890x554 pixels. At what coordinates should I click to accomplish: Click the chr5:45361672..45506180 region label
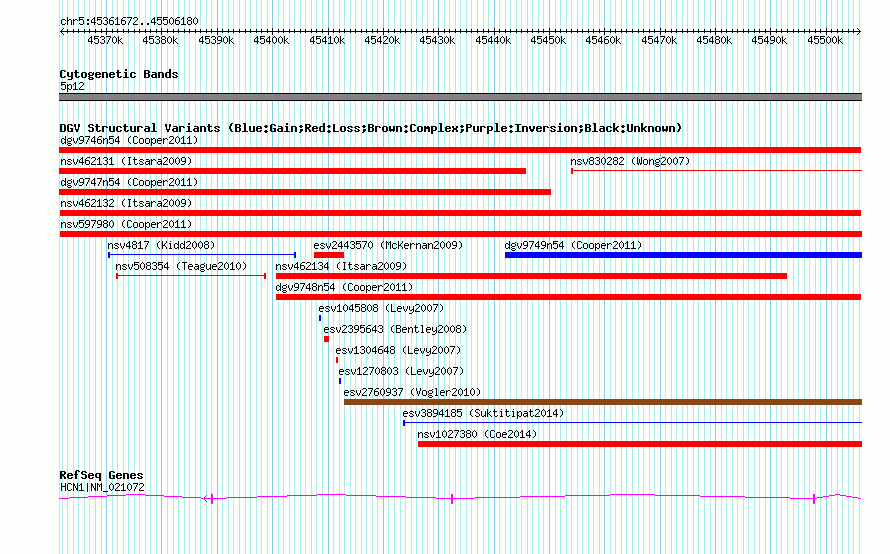(129, 21)
